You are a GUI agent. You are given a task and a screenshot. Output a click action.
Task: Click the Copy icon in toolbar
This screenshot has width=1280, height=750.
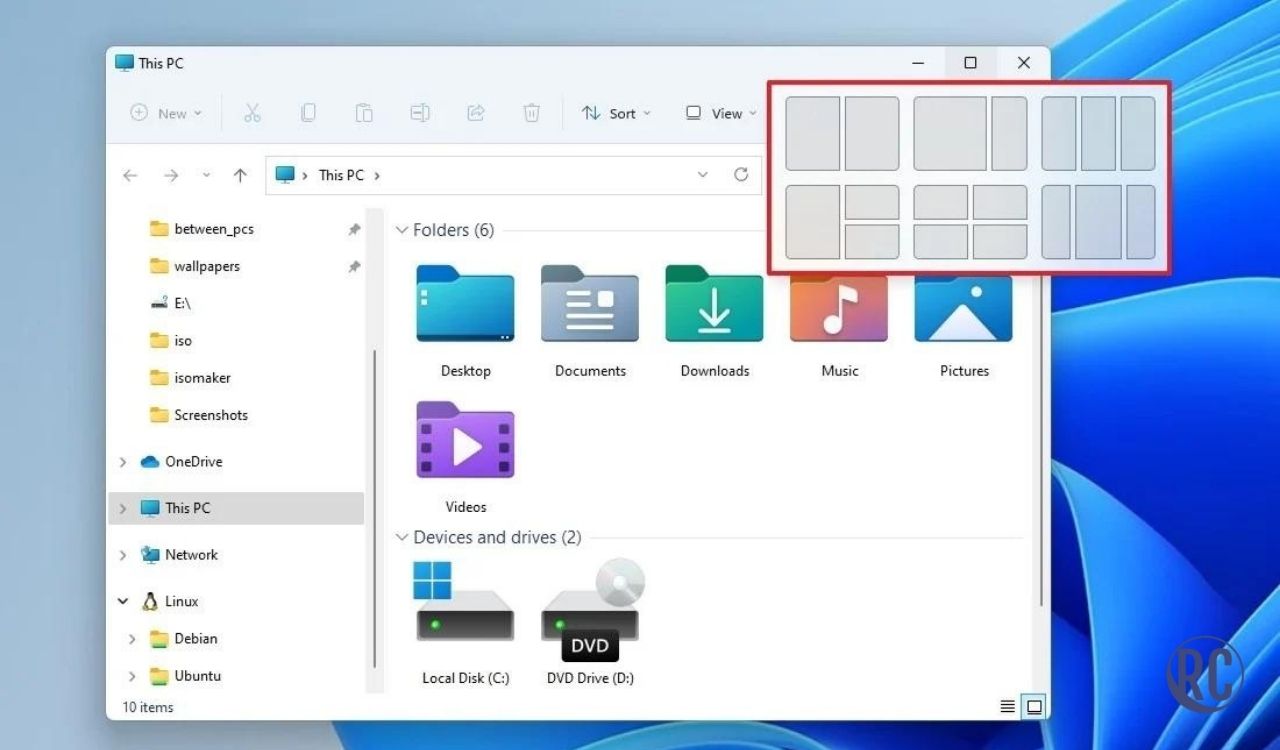308,113
